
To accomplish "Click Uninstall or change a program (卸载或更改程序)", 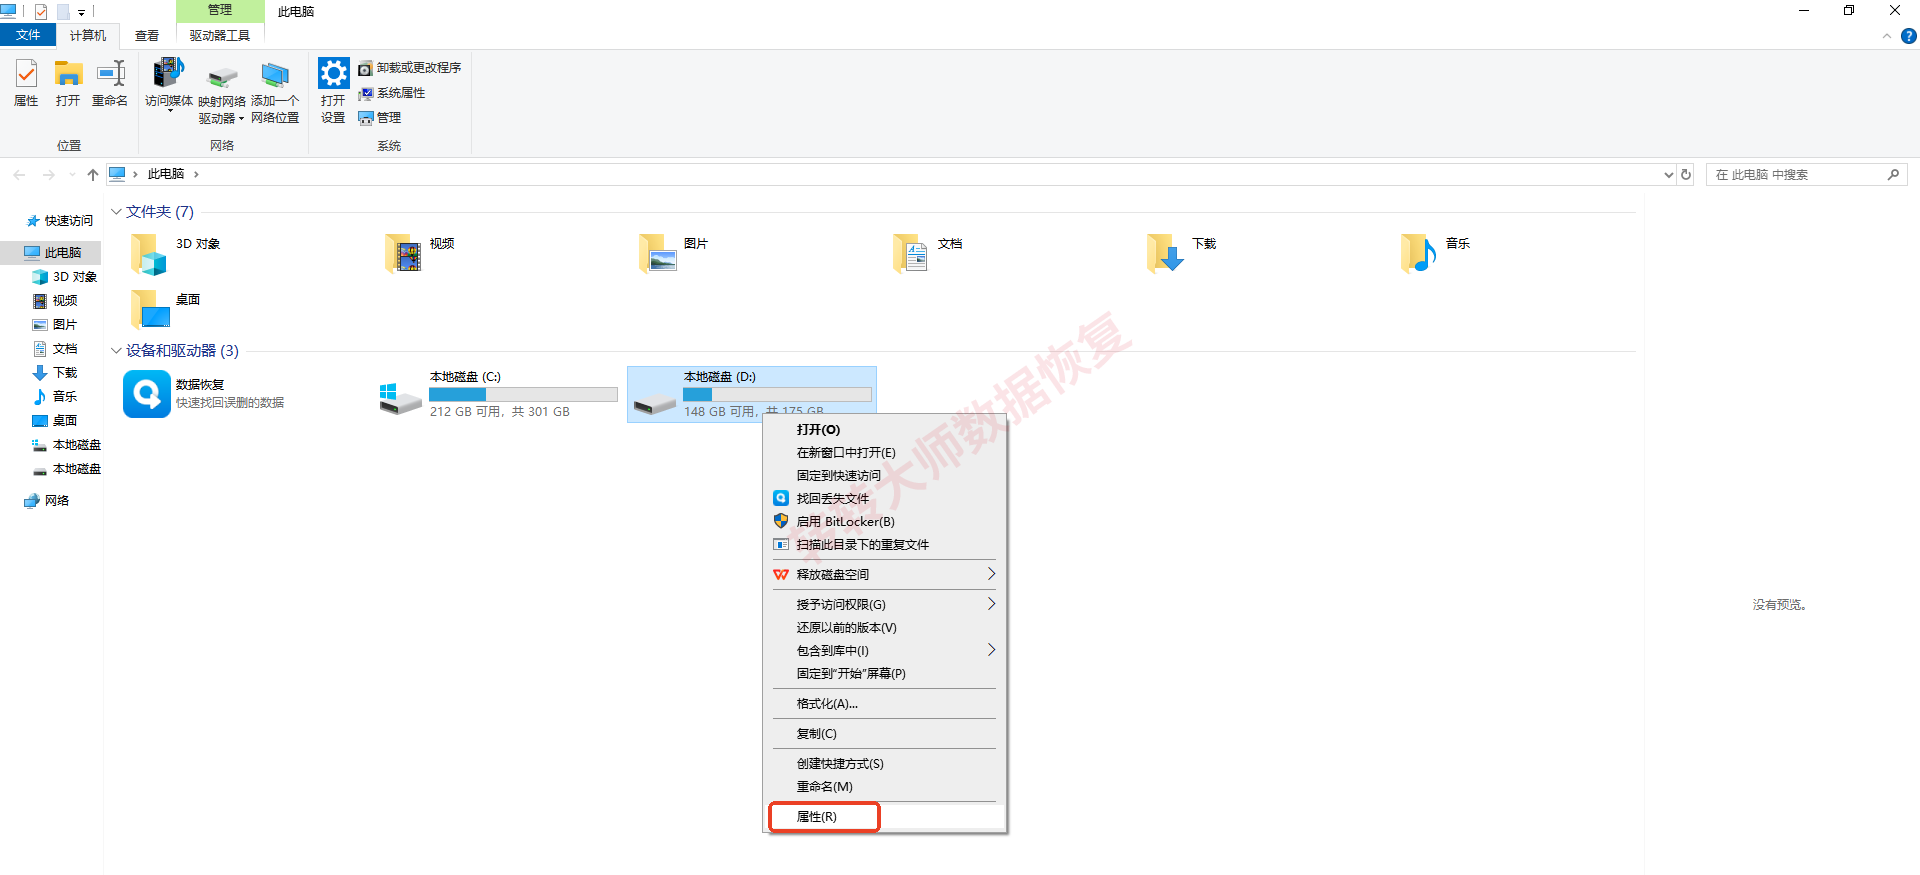I will [x=410, y=68].
